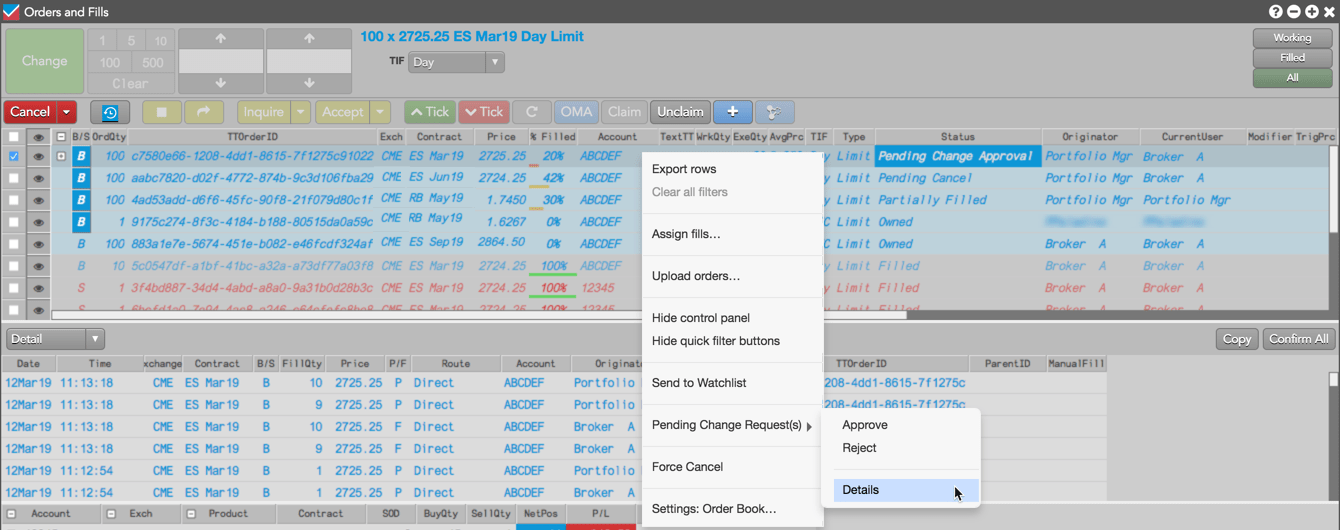
Task: Click the red Cancel button
Action: (30, 113)
